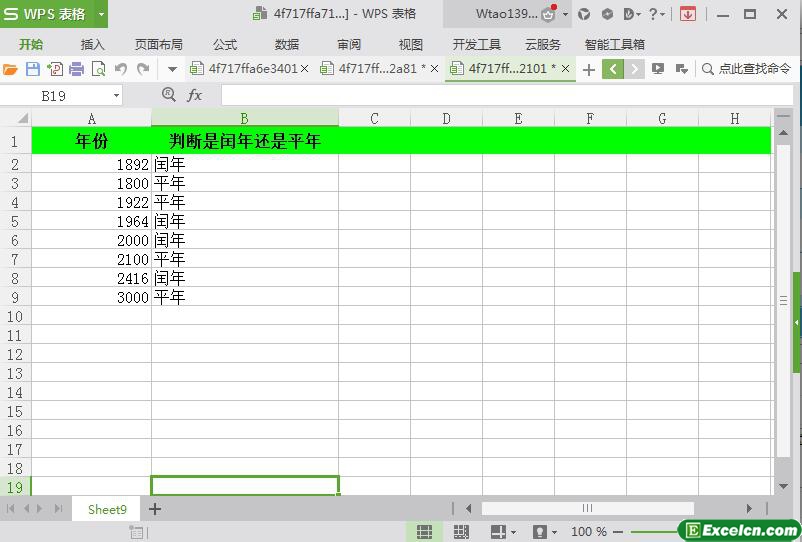The height and width of the screenshot is (542, 802).
Task: Switch to the 4f717ffa6e3401 document tab
Action: coord(248,68)
